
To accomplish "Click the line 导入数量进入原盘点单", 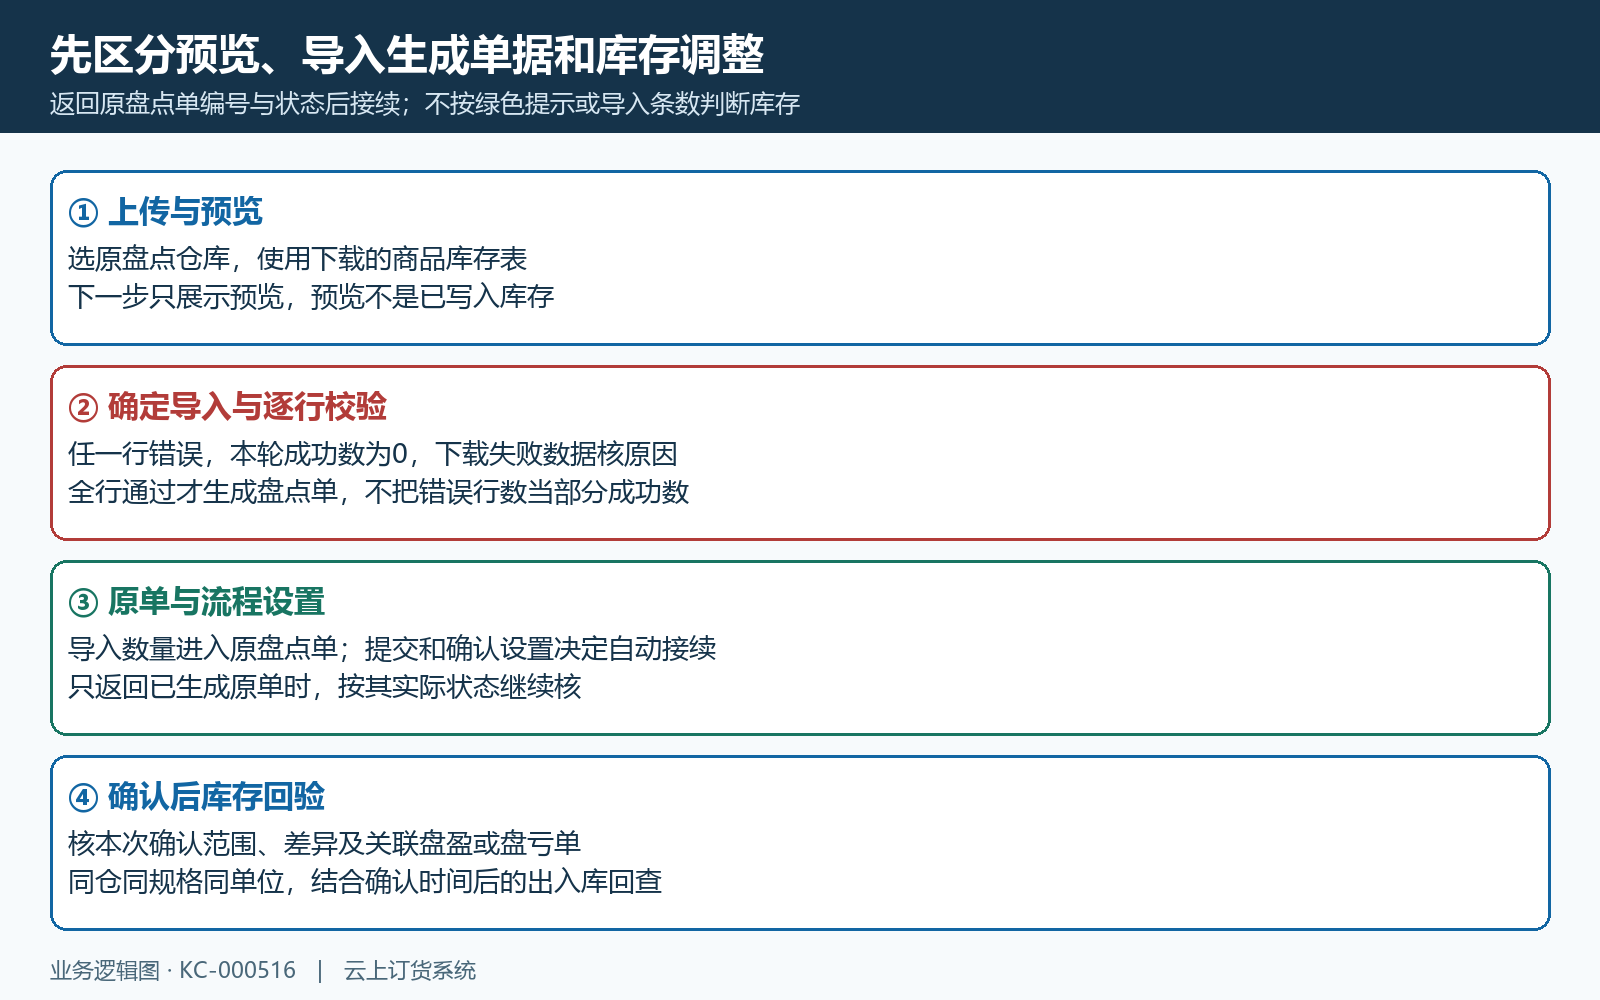I will 392,649.
